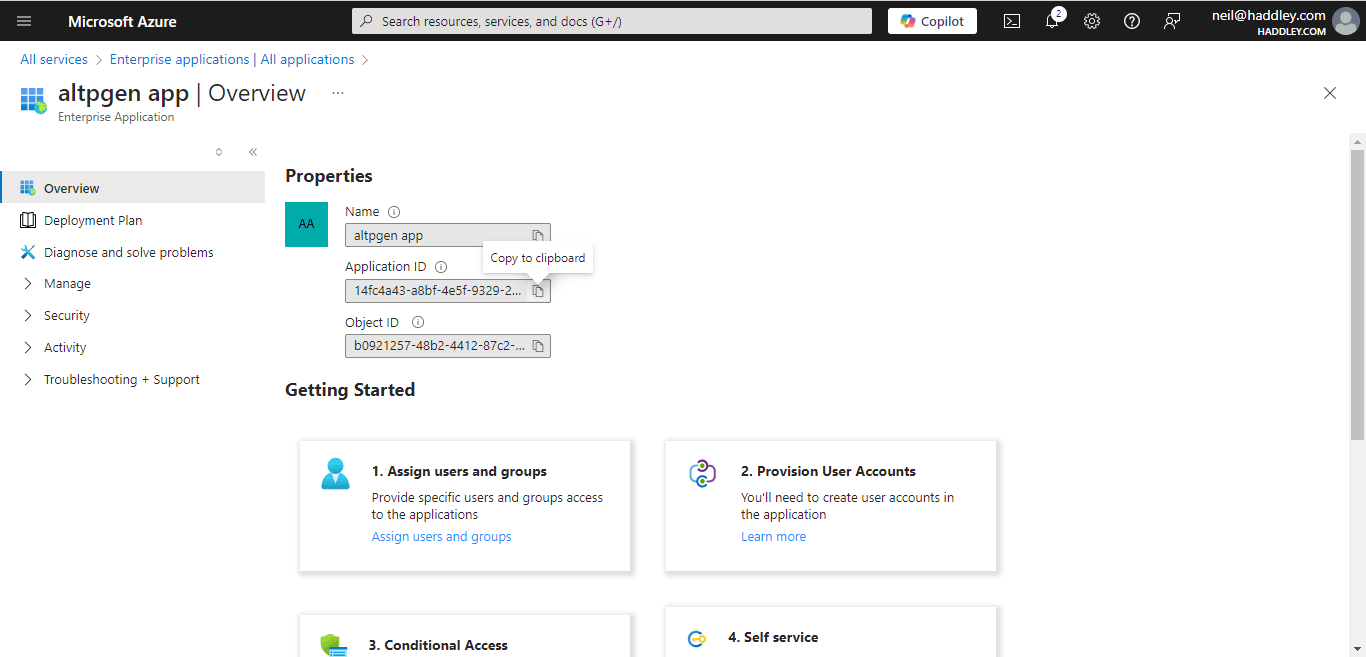Image resolution: width=1366 pixels, height=657 pixels.
Task: Collapse the left navigation pane
Action: (253, 152)
